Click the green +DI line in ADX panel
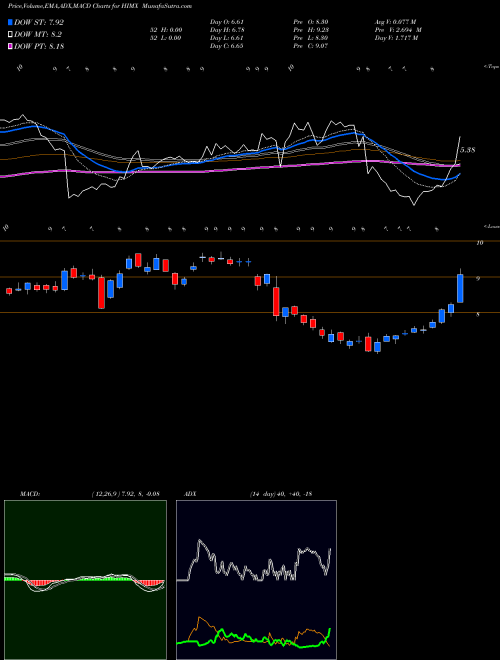The width and height of the screenshot is (500, 660). 253,640
